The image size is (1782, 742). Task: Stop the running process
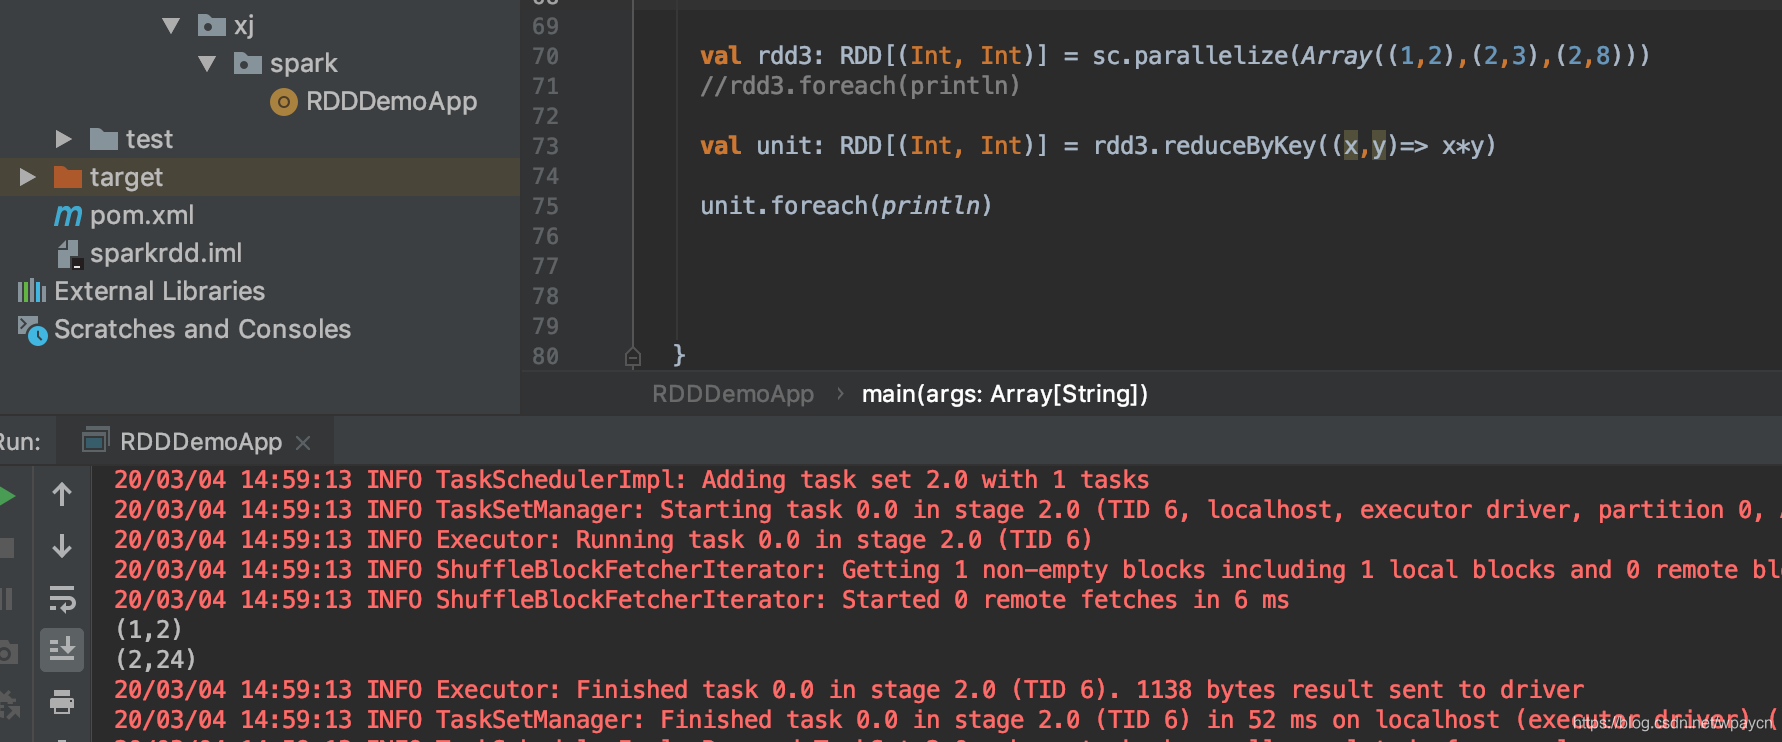click(6, 547)
